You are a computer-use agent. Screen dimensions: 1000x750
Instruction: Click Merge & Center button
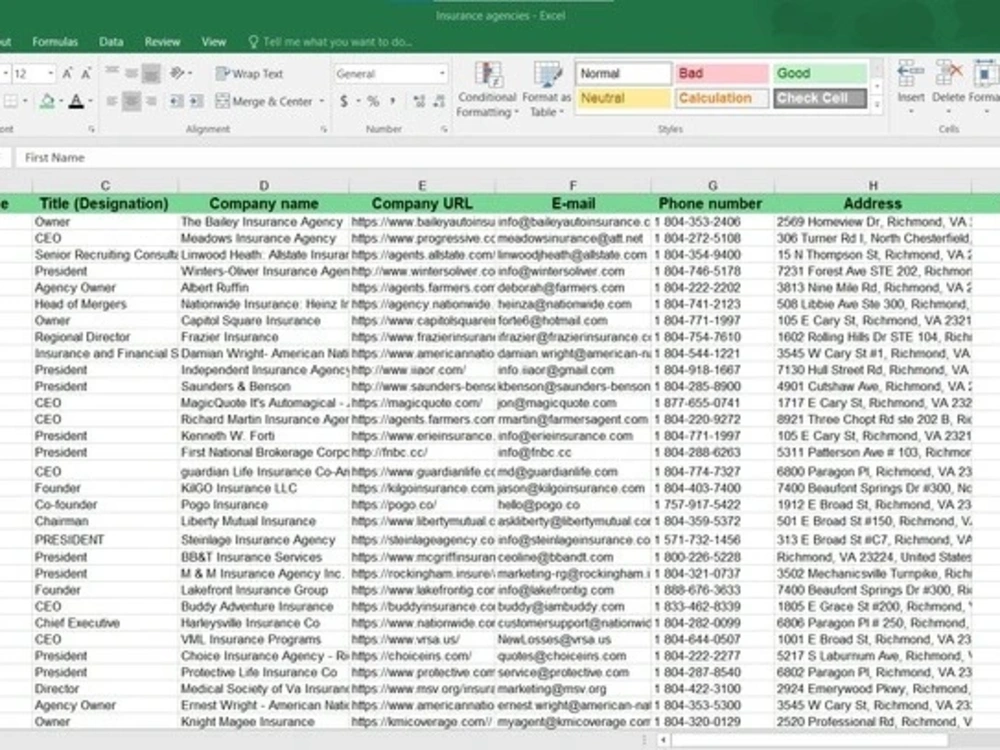point(264,101)
